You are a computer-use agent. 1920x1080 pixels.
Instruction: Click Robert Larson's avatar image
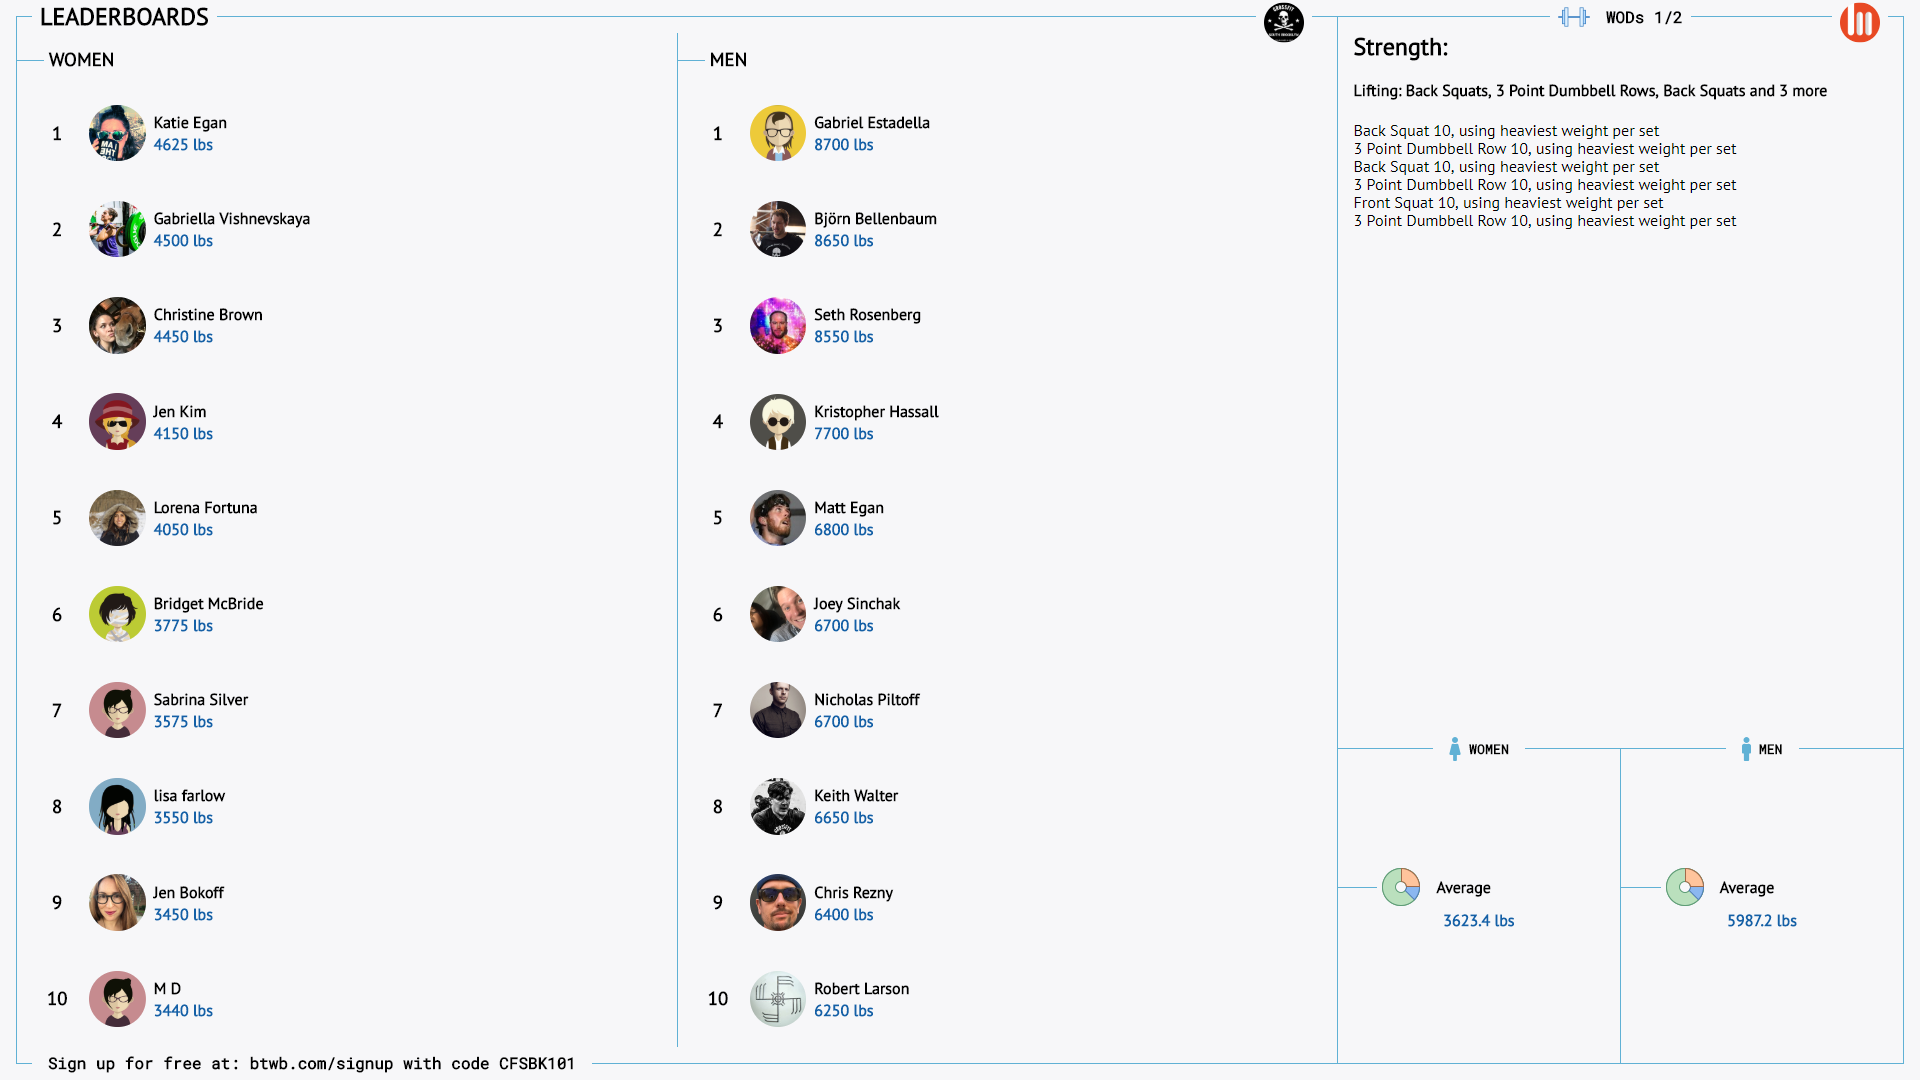(777, 999)
